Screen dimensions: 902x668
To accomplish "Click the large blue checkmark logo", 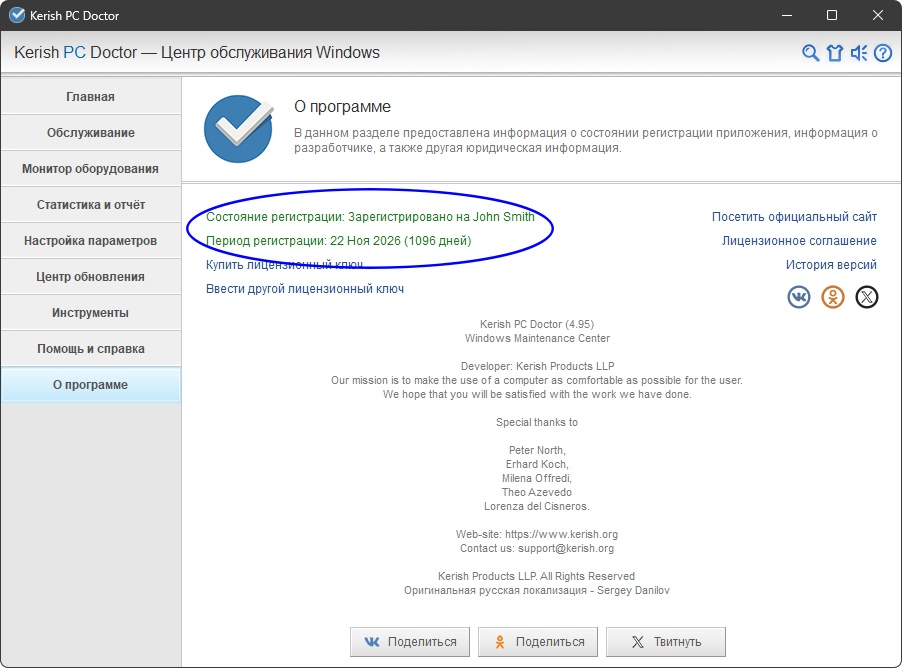I will tap(239, 128).
